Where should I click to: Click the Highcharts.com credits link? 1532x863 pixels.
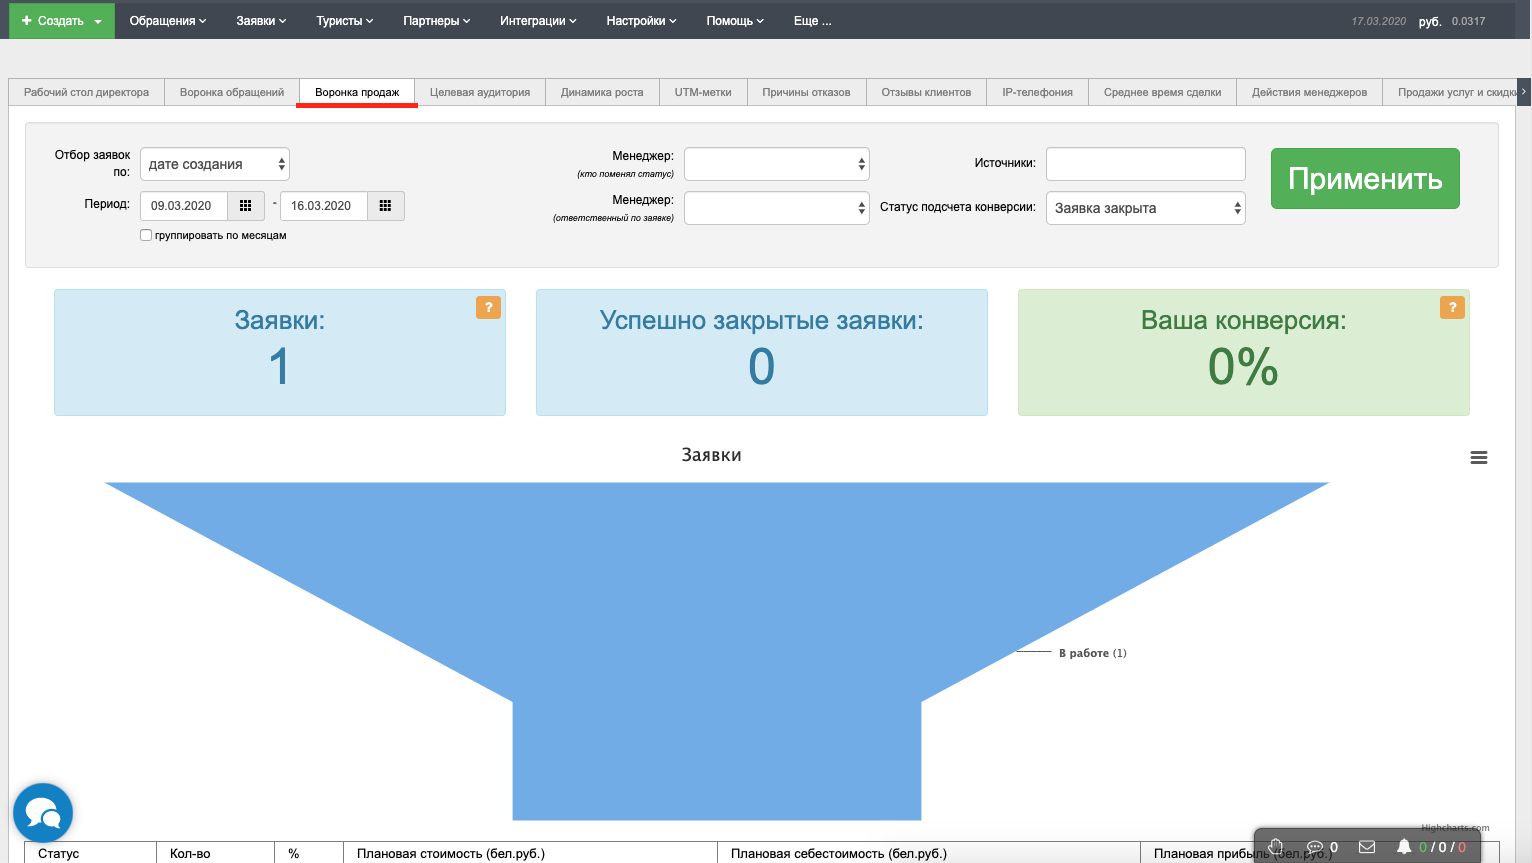1455,828
